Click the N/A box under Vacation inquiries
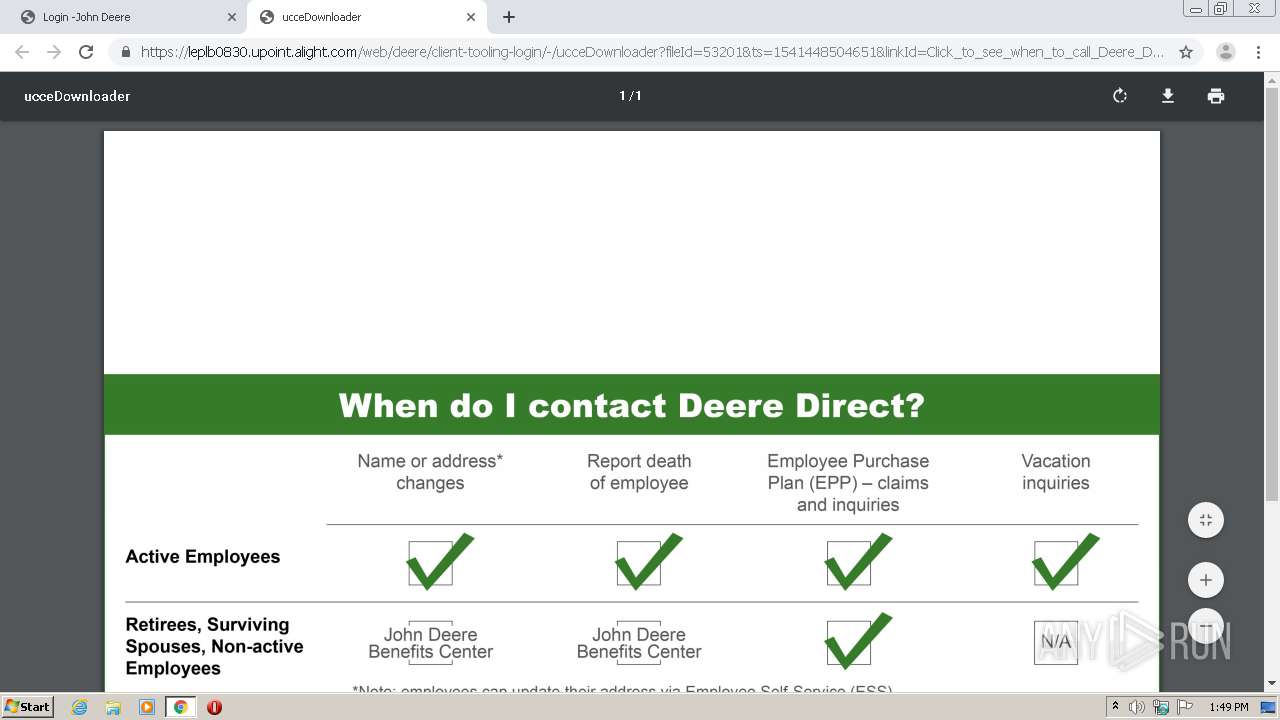 tap(1056, 642)
